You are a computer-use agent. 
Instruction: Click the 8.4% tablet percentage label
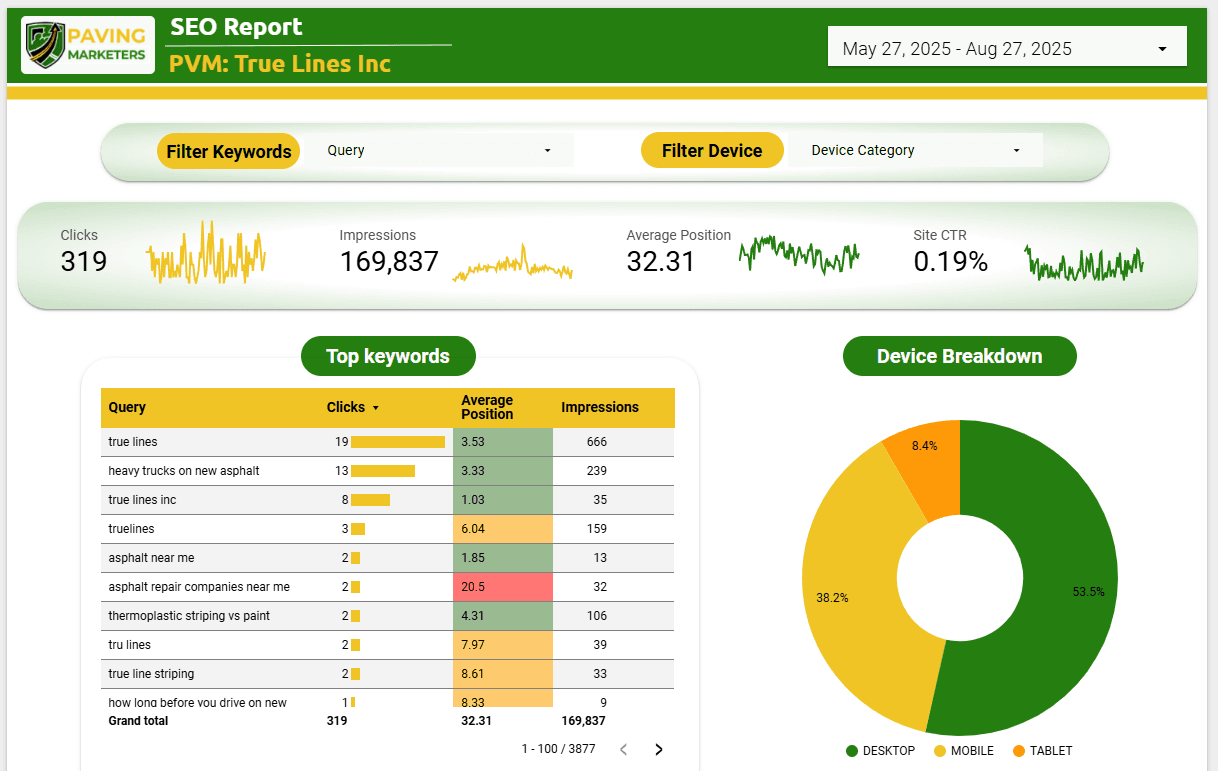[x=925, y=446]
